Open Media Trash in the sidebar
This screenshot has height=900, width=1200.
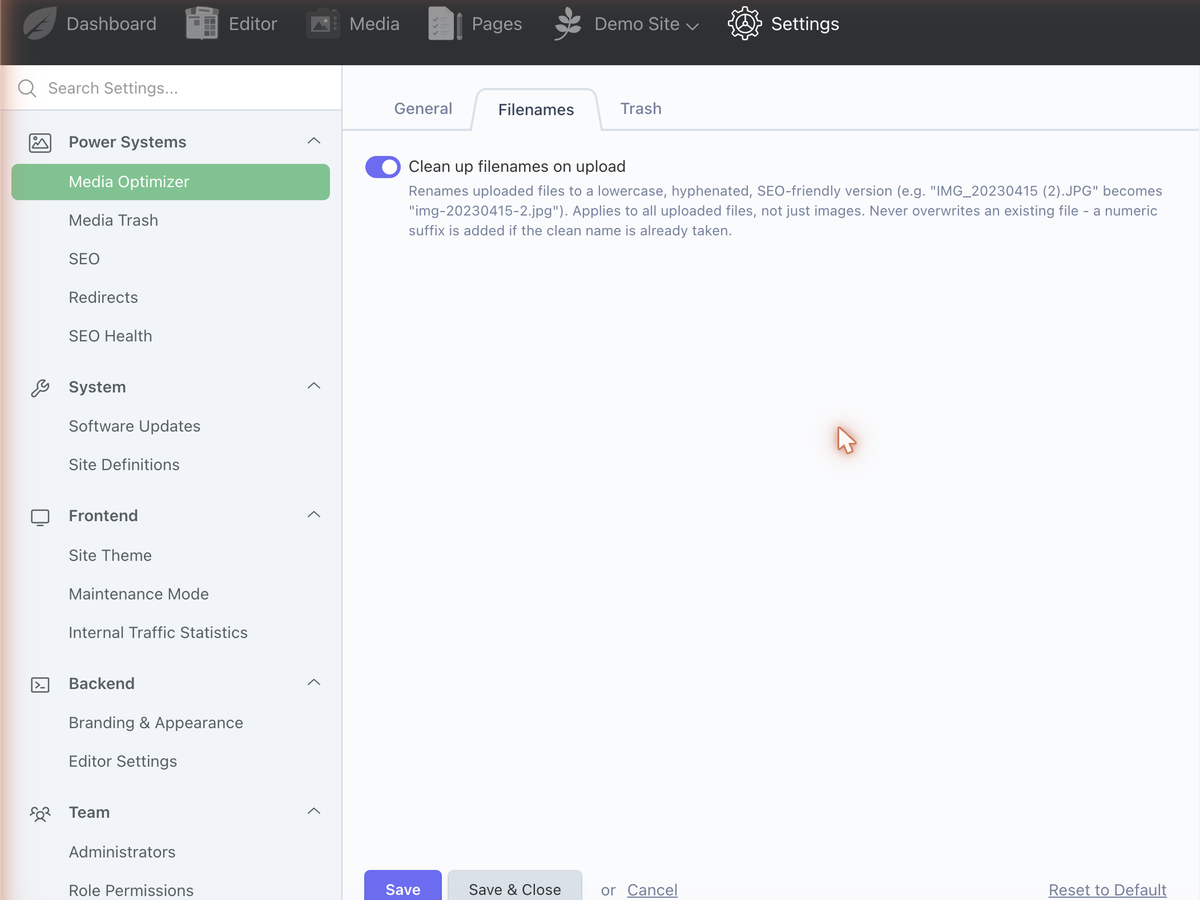113,220
